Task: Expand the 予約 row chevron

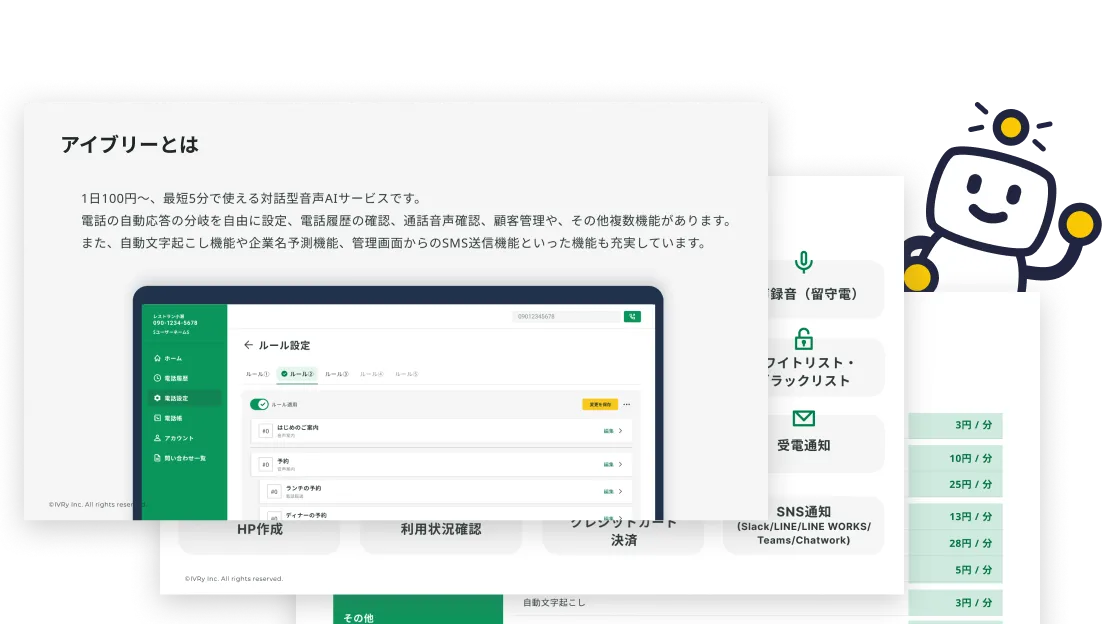Action: point(620,464)
